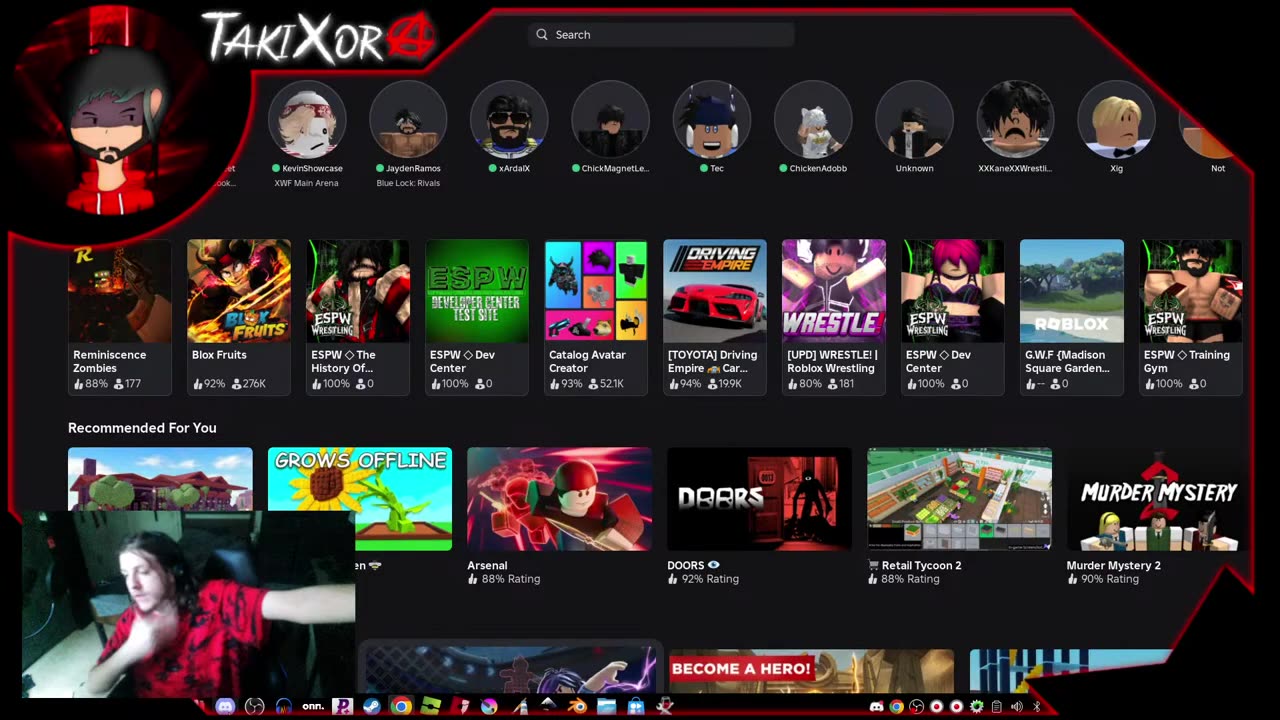Click the Bluetooth tray icon
The image size is (1280, 720).
click(1037, 707)
